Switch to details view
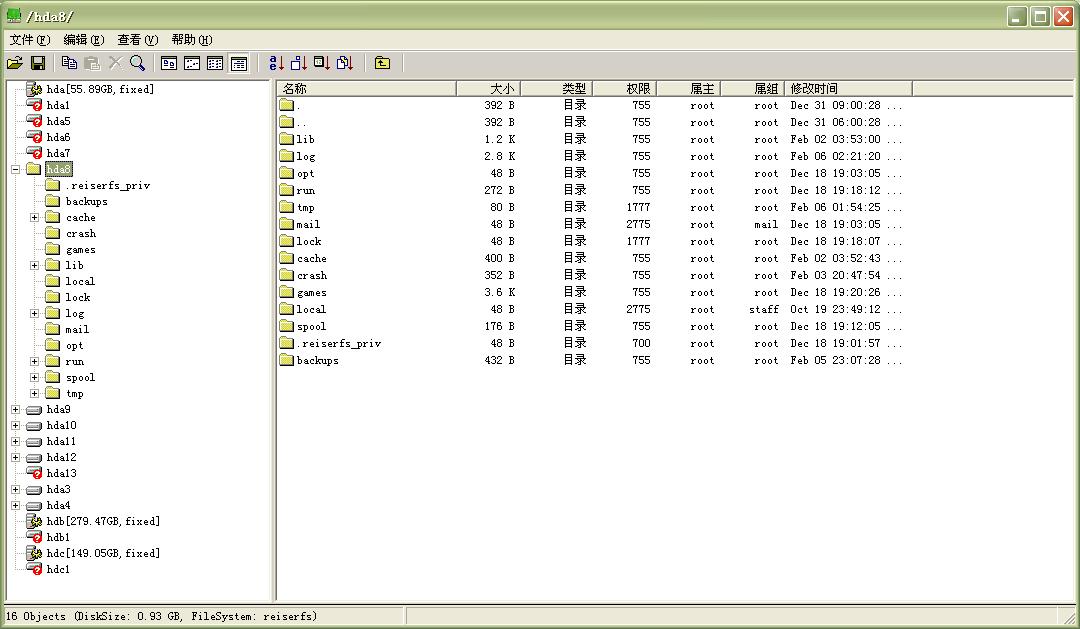 [238, 63]
